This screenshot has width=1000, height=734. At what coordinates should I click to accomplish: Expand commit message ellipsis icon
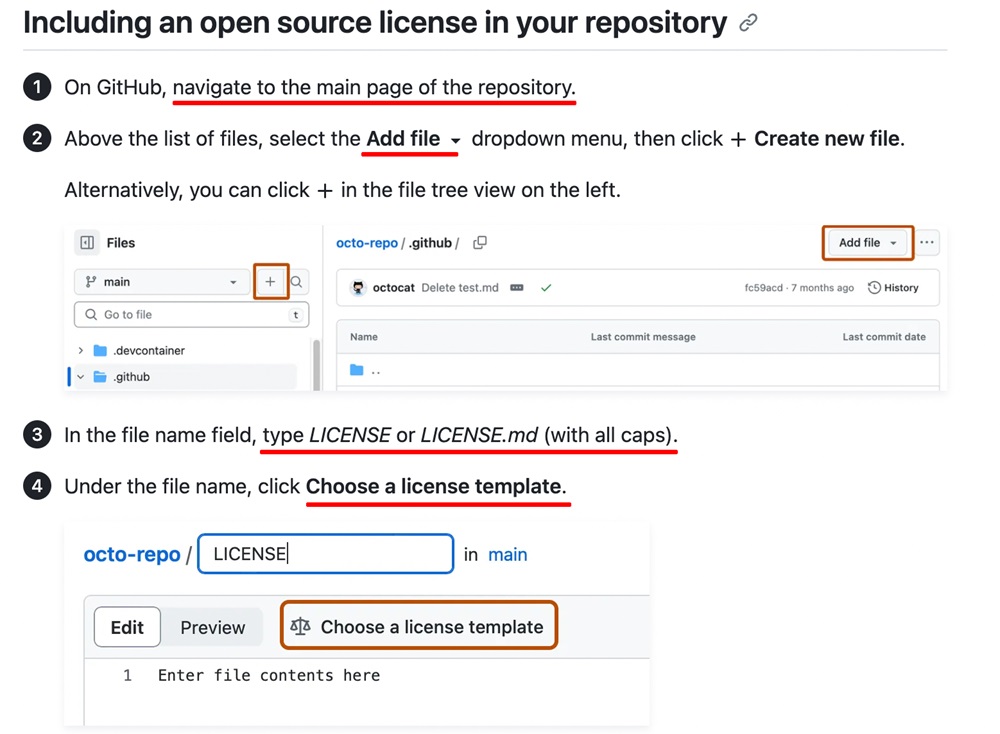517,288
